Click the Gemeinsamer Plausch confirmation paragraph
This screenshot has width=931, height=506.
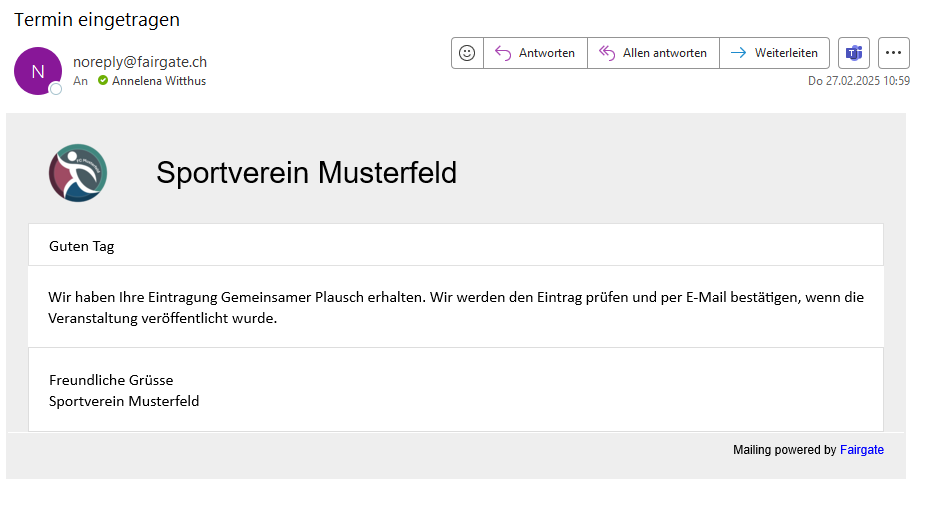pos(455,307)
